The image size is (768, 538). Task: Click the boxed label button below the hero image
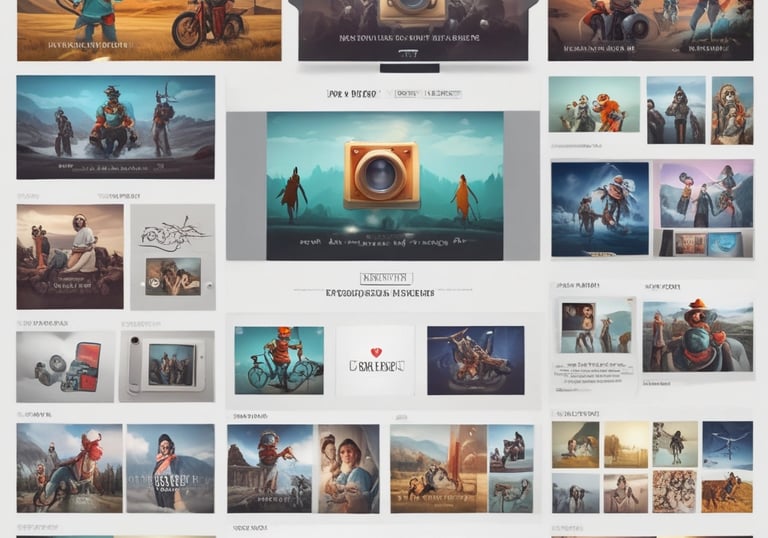pos(386,278)
